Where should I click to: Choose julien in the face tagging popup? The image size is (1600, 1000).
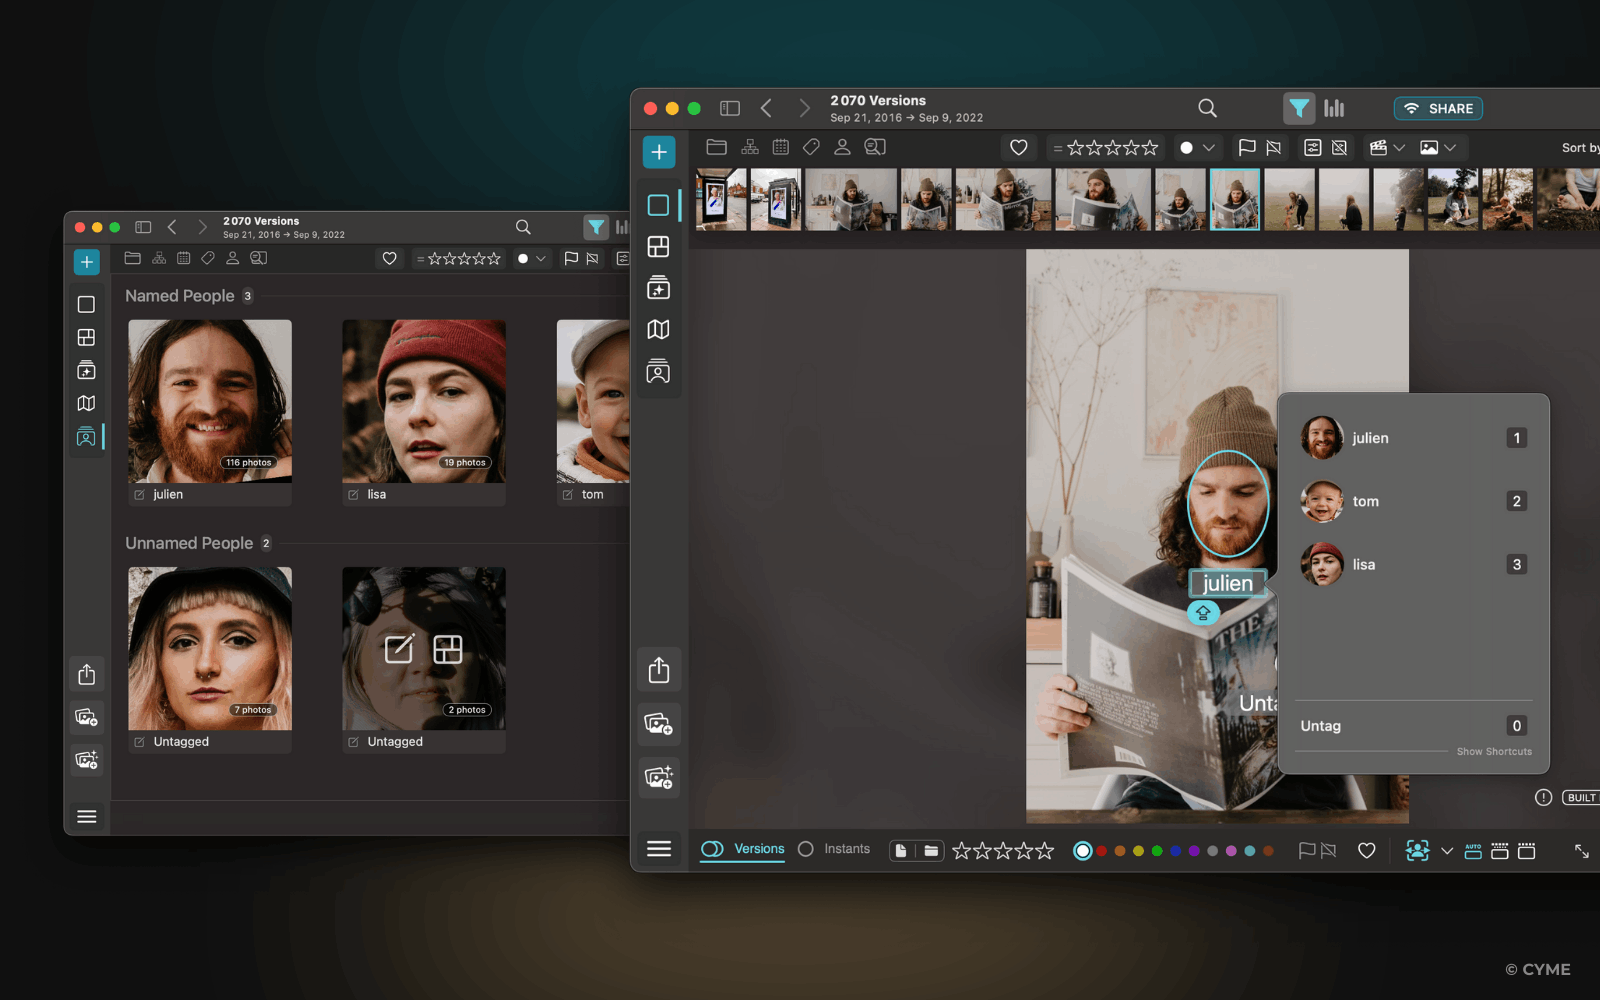(1413, 438)
